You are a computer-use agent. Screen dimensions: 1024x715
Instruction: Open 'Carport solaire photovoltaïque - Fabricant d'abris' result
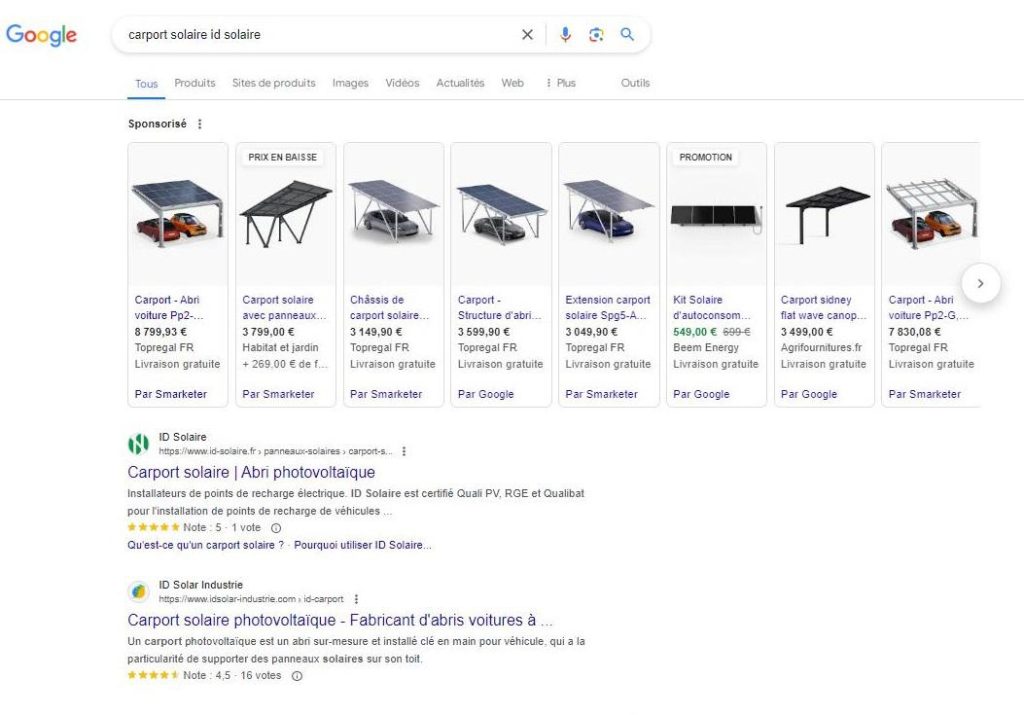point(340,620)
